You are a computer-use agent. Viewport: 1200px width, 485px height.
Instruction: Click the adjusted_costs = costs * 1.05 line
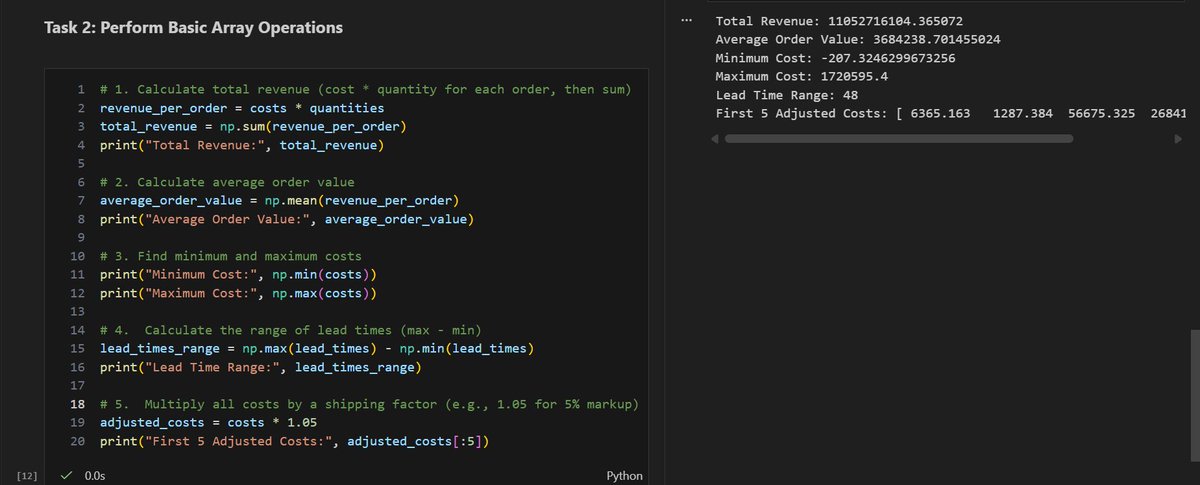pos(208,423)
